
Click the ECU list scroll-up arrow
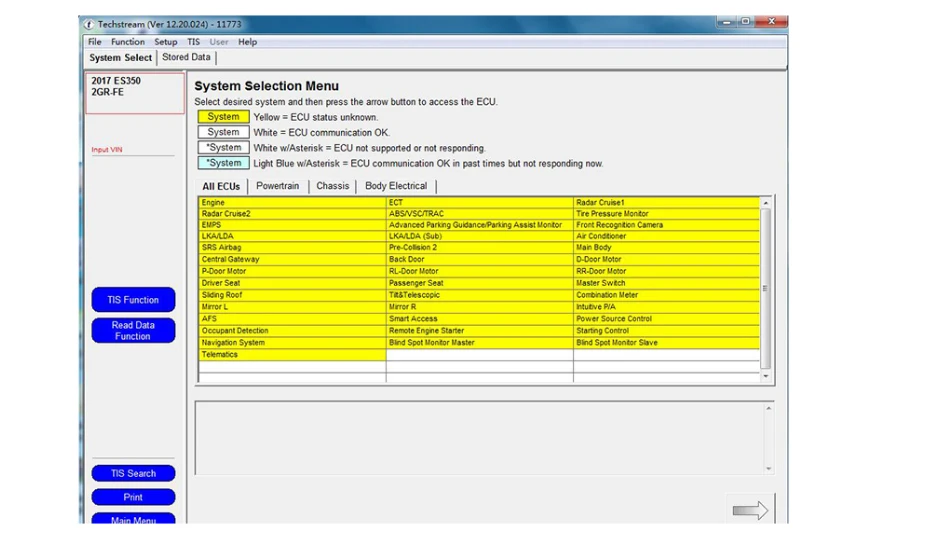click(765, 203)
